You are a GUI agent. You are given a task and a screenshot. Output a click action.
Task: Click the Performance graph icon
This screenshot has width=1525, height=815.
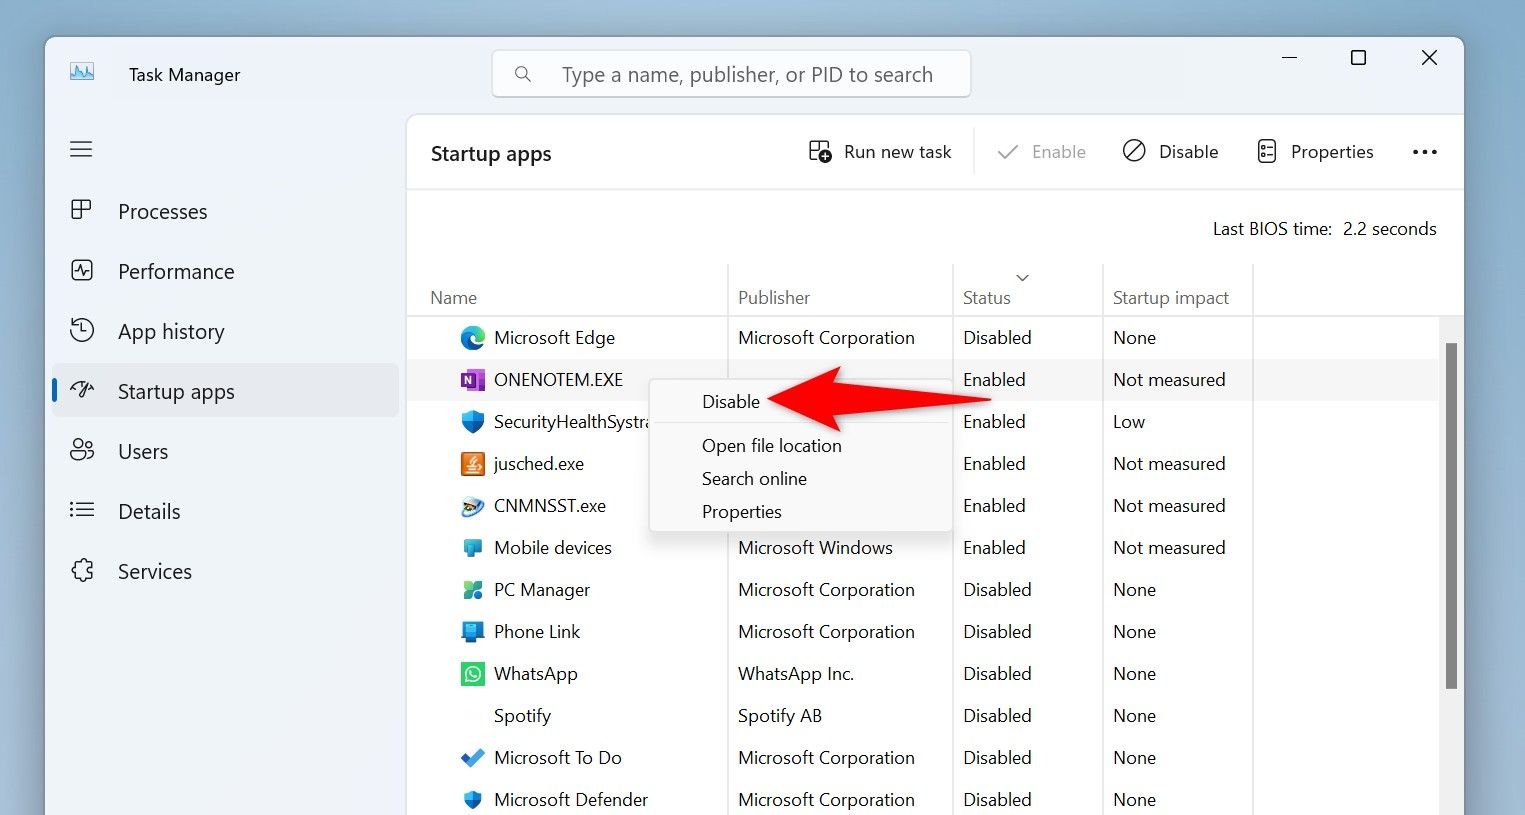point(82,270)
